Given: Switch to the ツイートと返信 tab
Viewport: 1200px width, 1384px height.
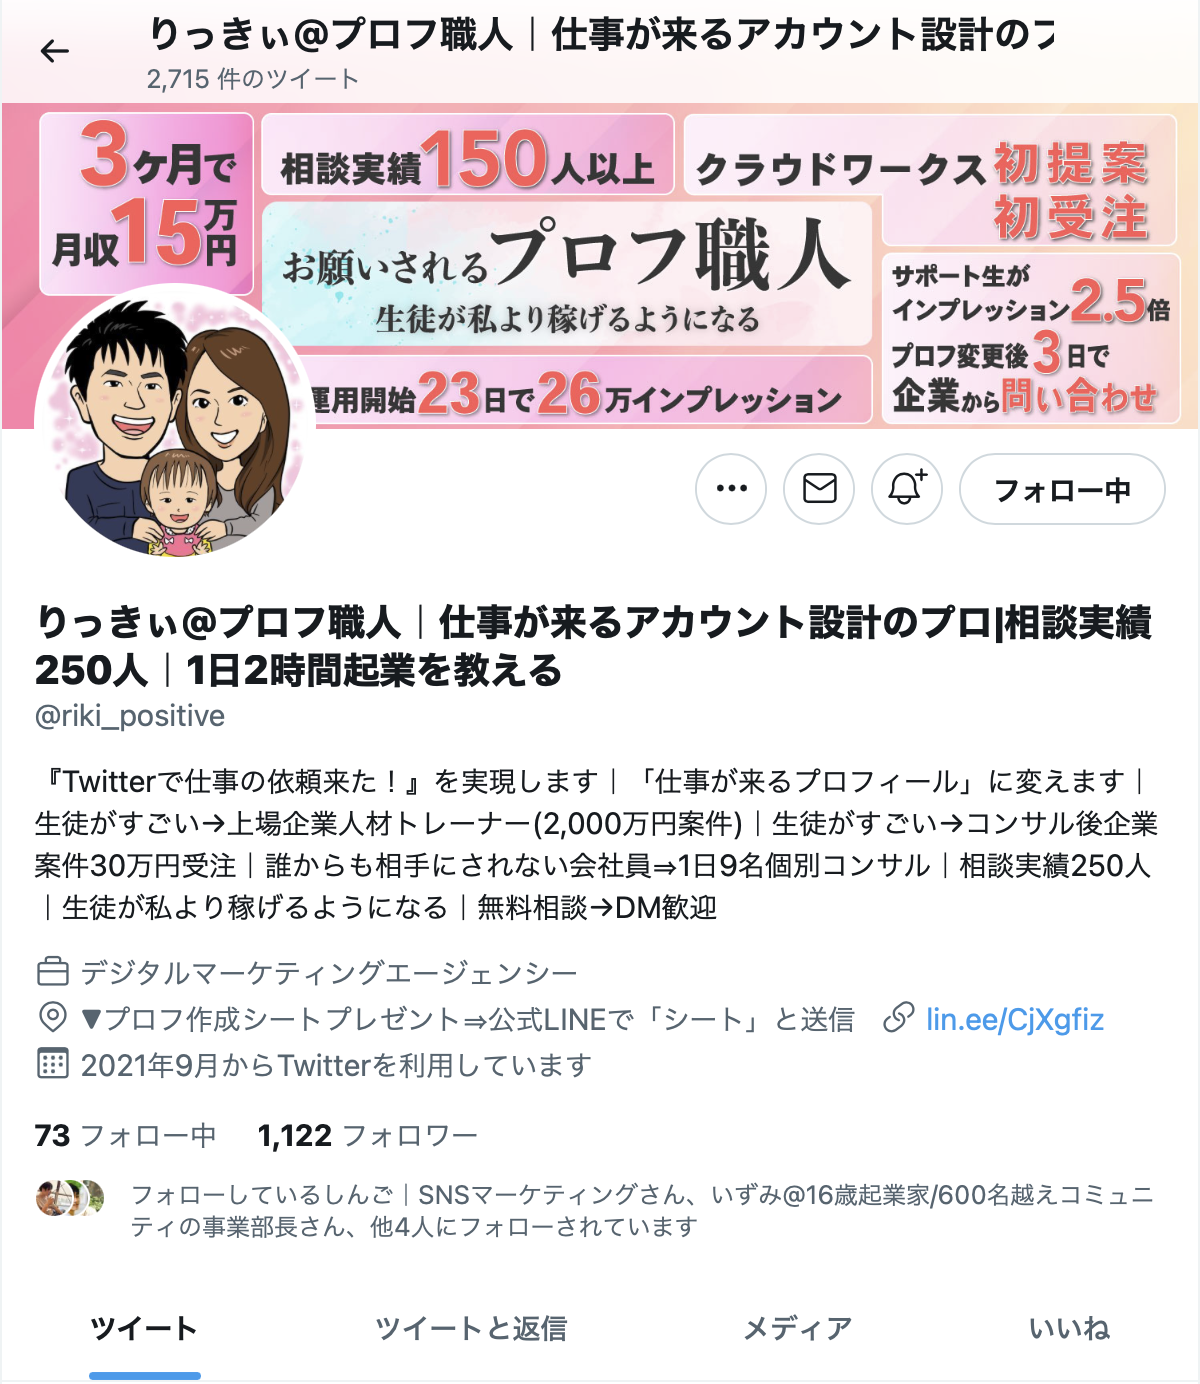Looking at the screenshot, I should point(471,1329).
